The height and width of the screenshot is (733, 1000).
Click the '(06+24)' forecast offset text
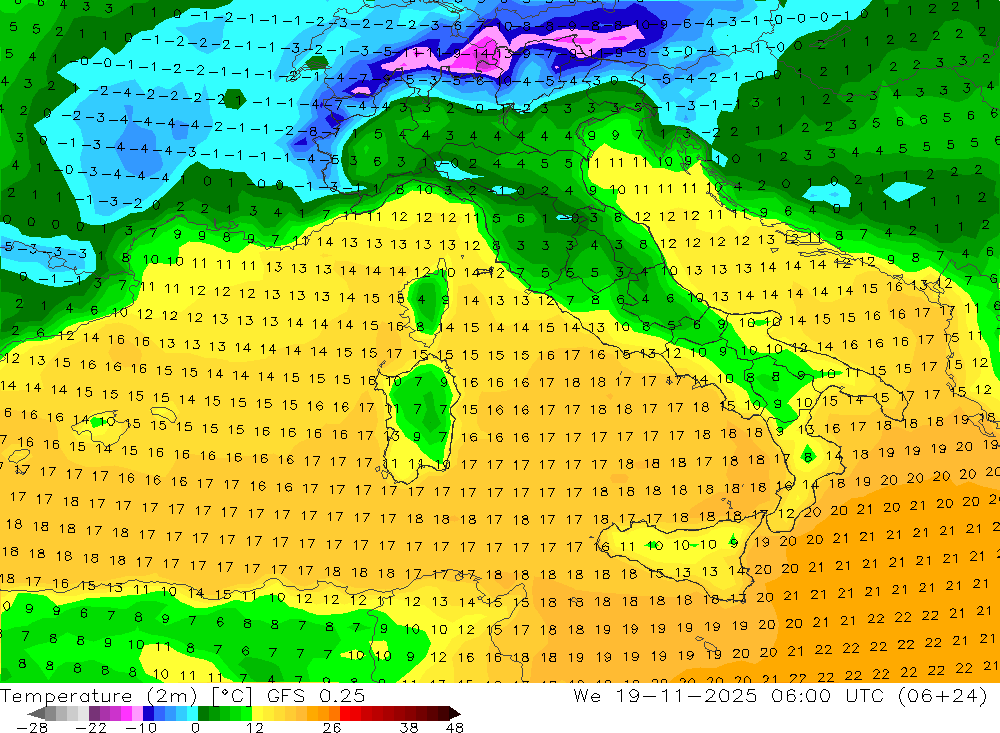[x=943, y=695]
